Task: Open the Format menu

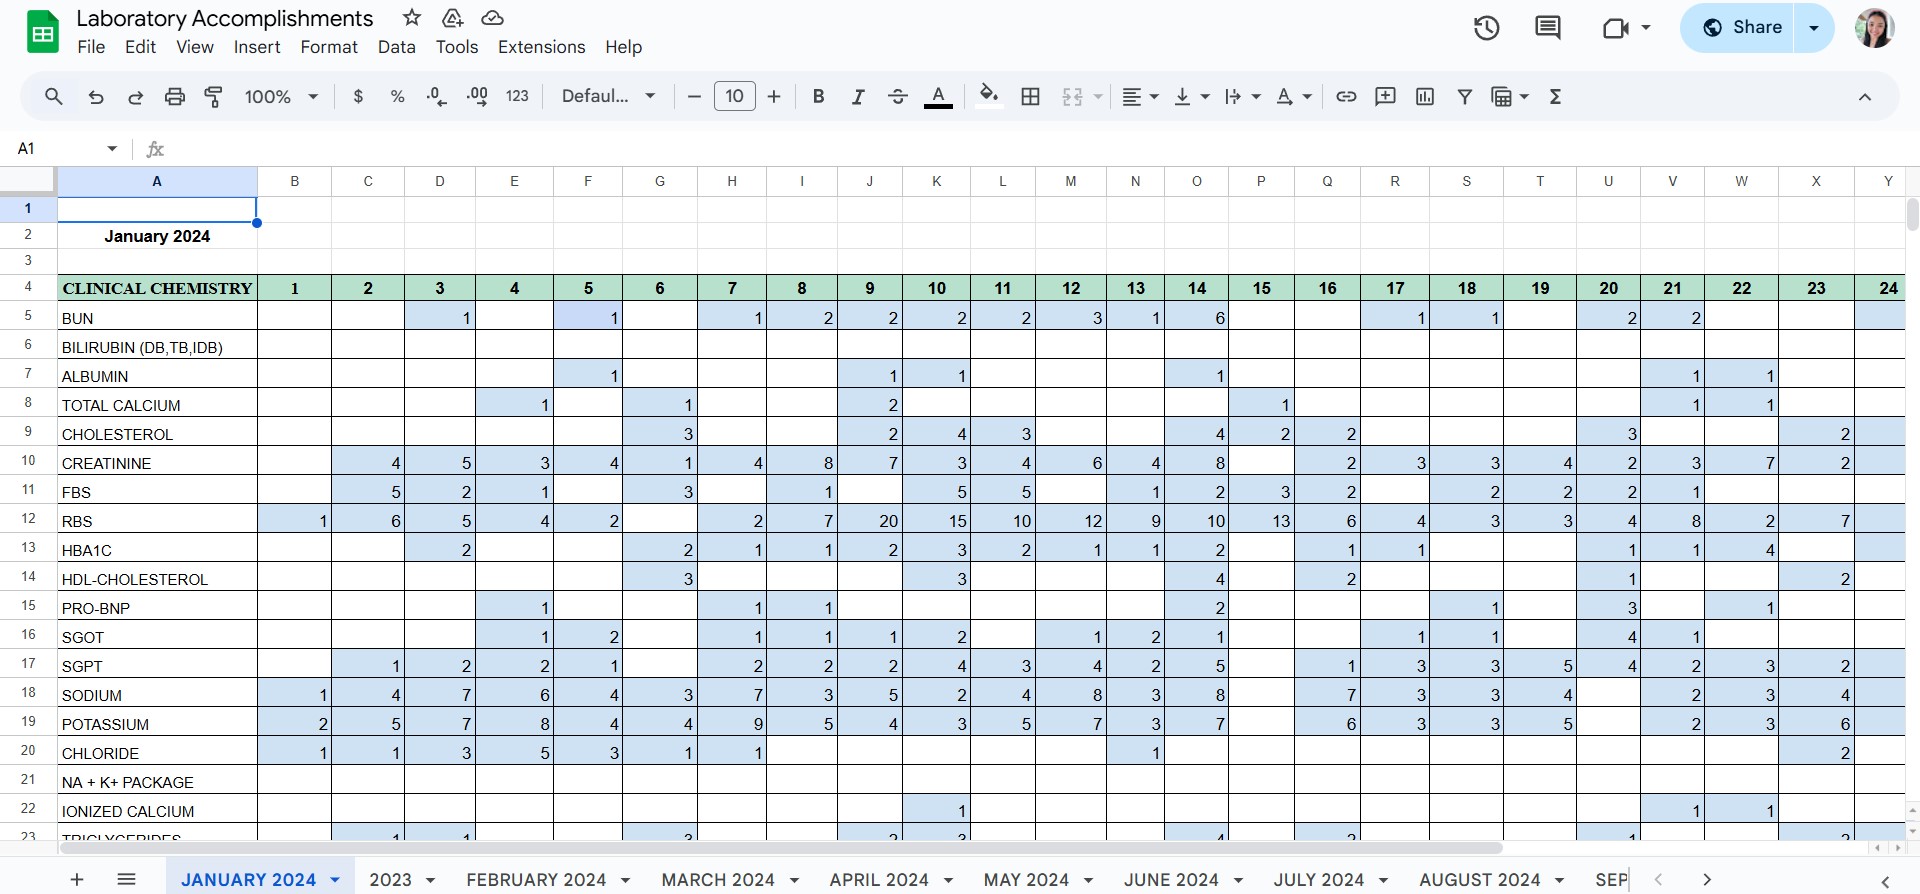Action: [329, 47]
